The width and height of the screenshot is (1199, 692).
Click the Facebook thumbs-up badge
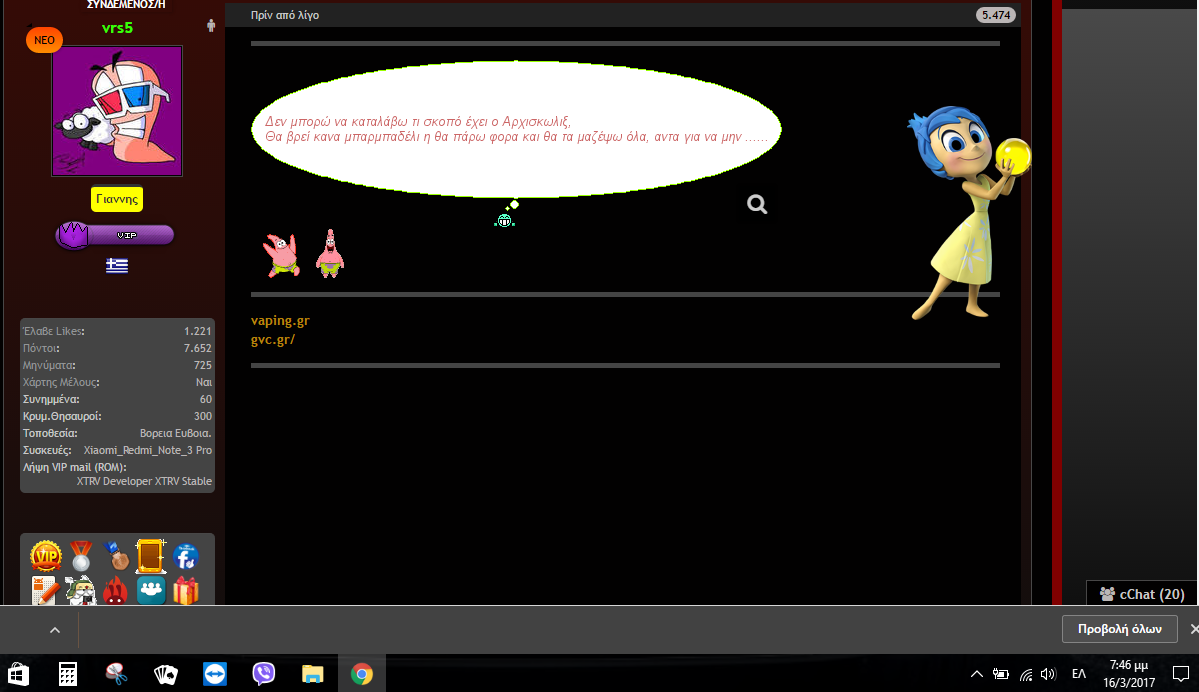click(186, 556)
